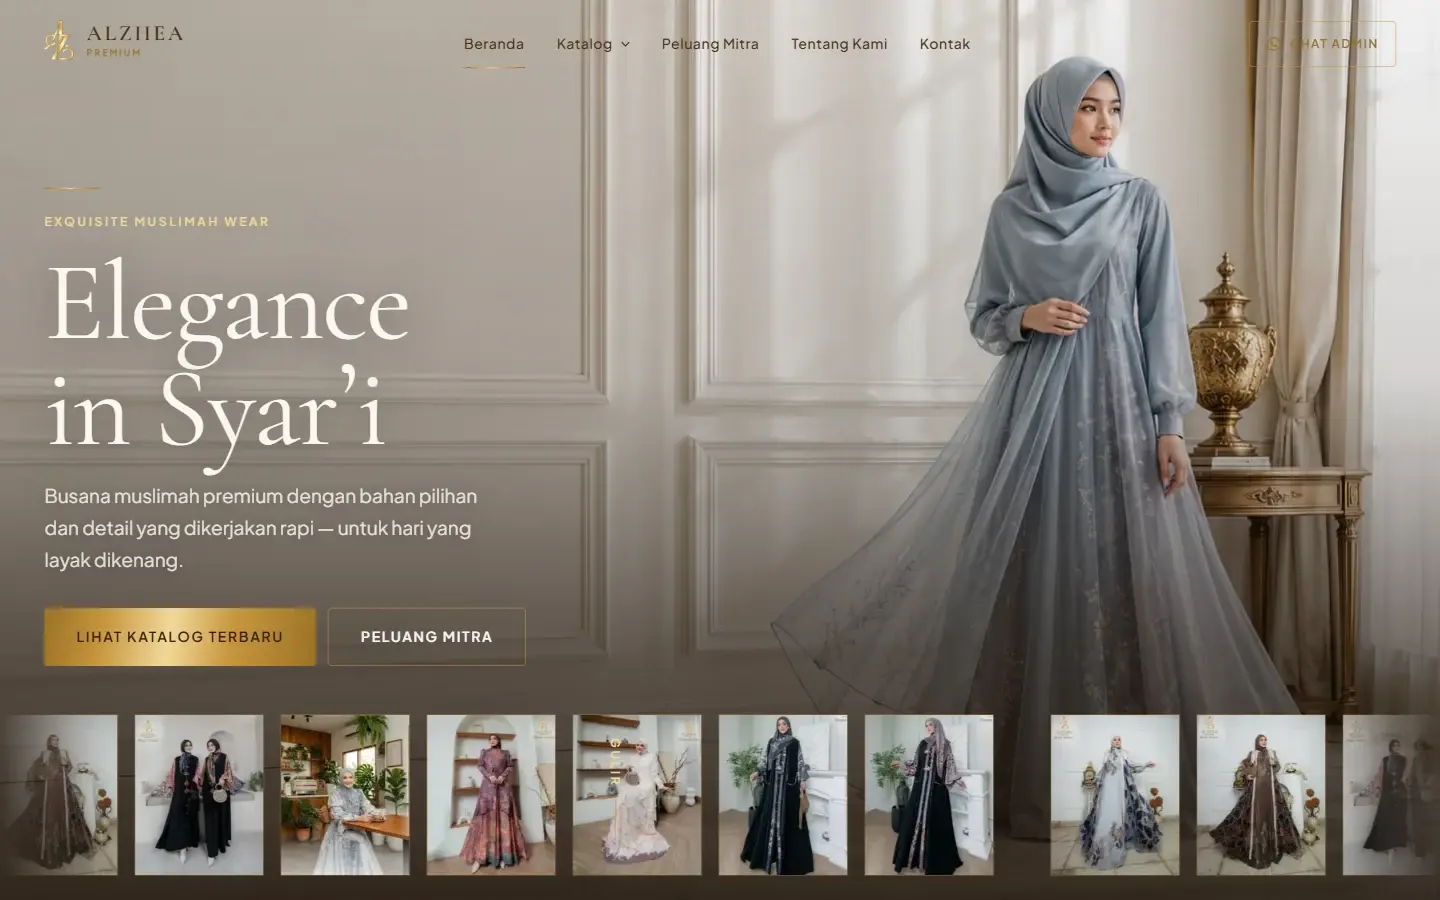Open the Beranda menu item
This screenshot has height=900, width=1440.
point(494,44)
